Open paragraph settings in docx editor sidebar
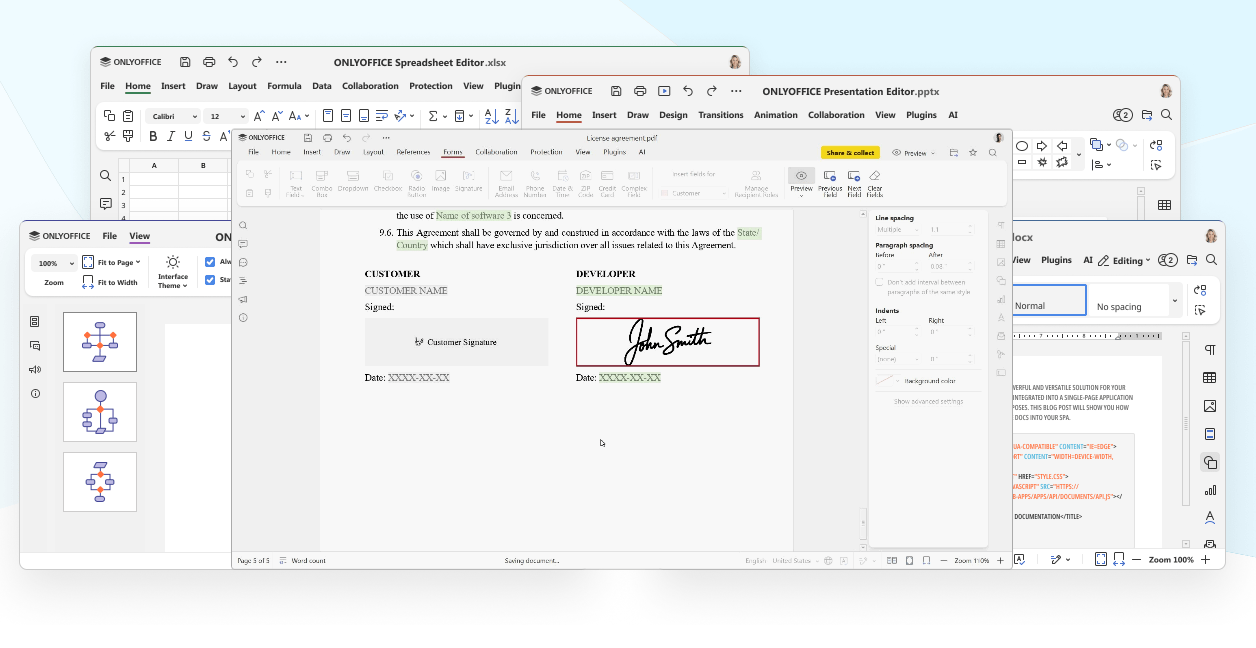 1210,350
